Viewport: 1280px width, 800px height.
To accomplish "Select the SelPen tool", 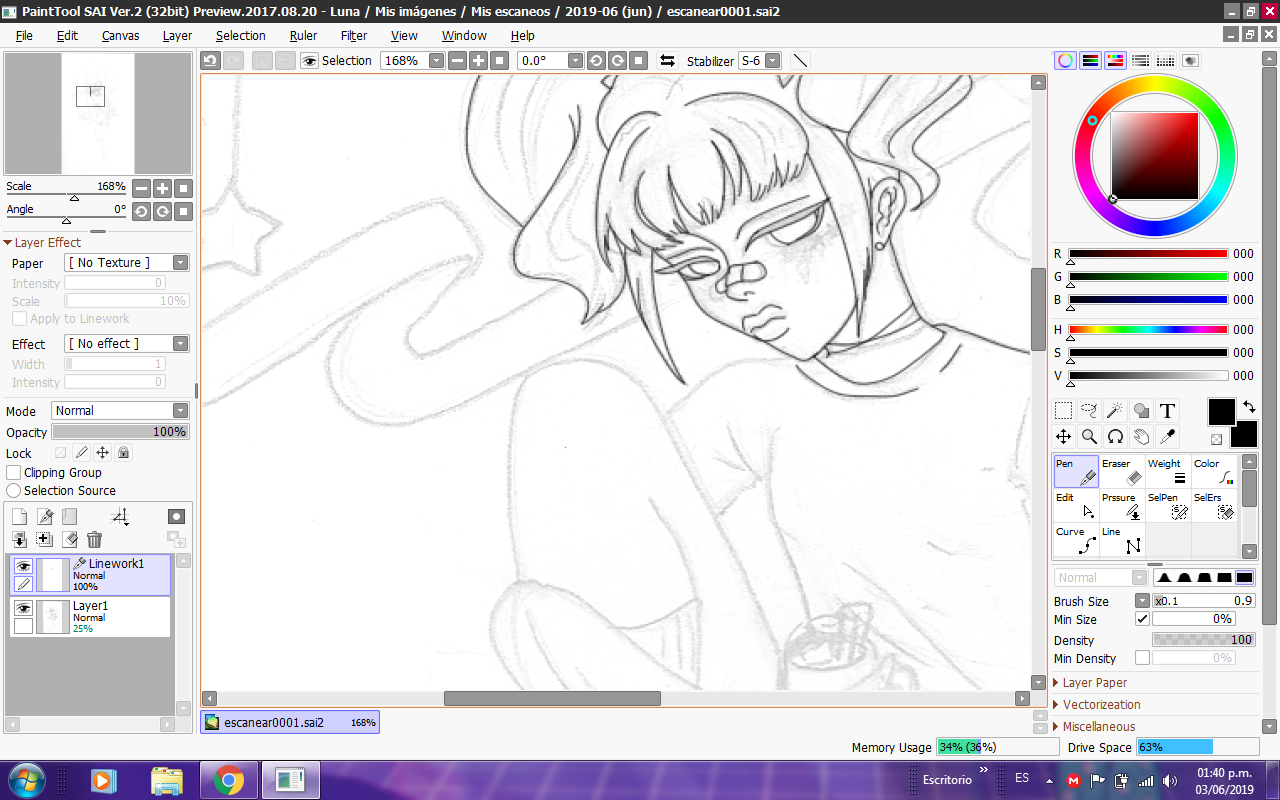I will pos(1168,506).
